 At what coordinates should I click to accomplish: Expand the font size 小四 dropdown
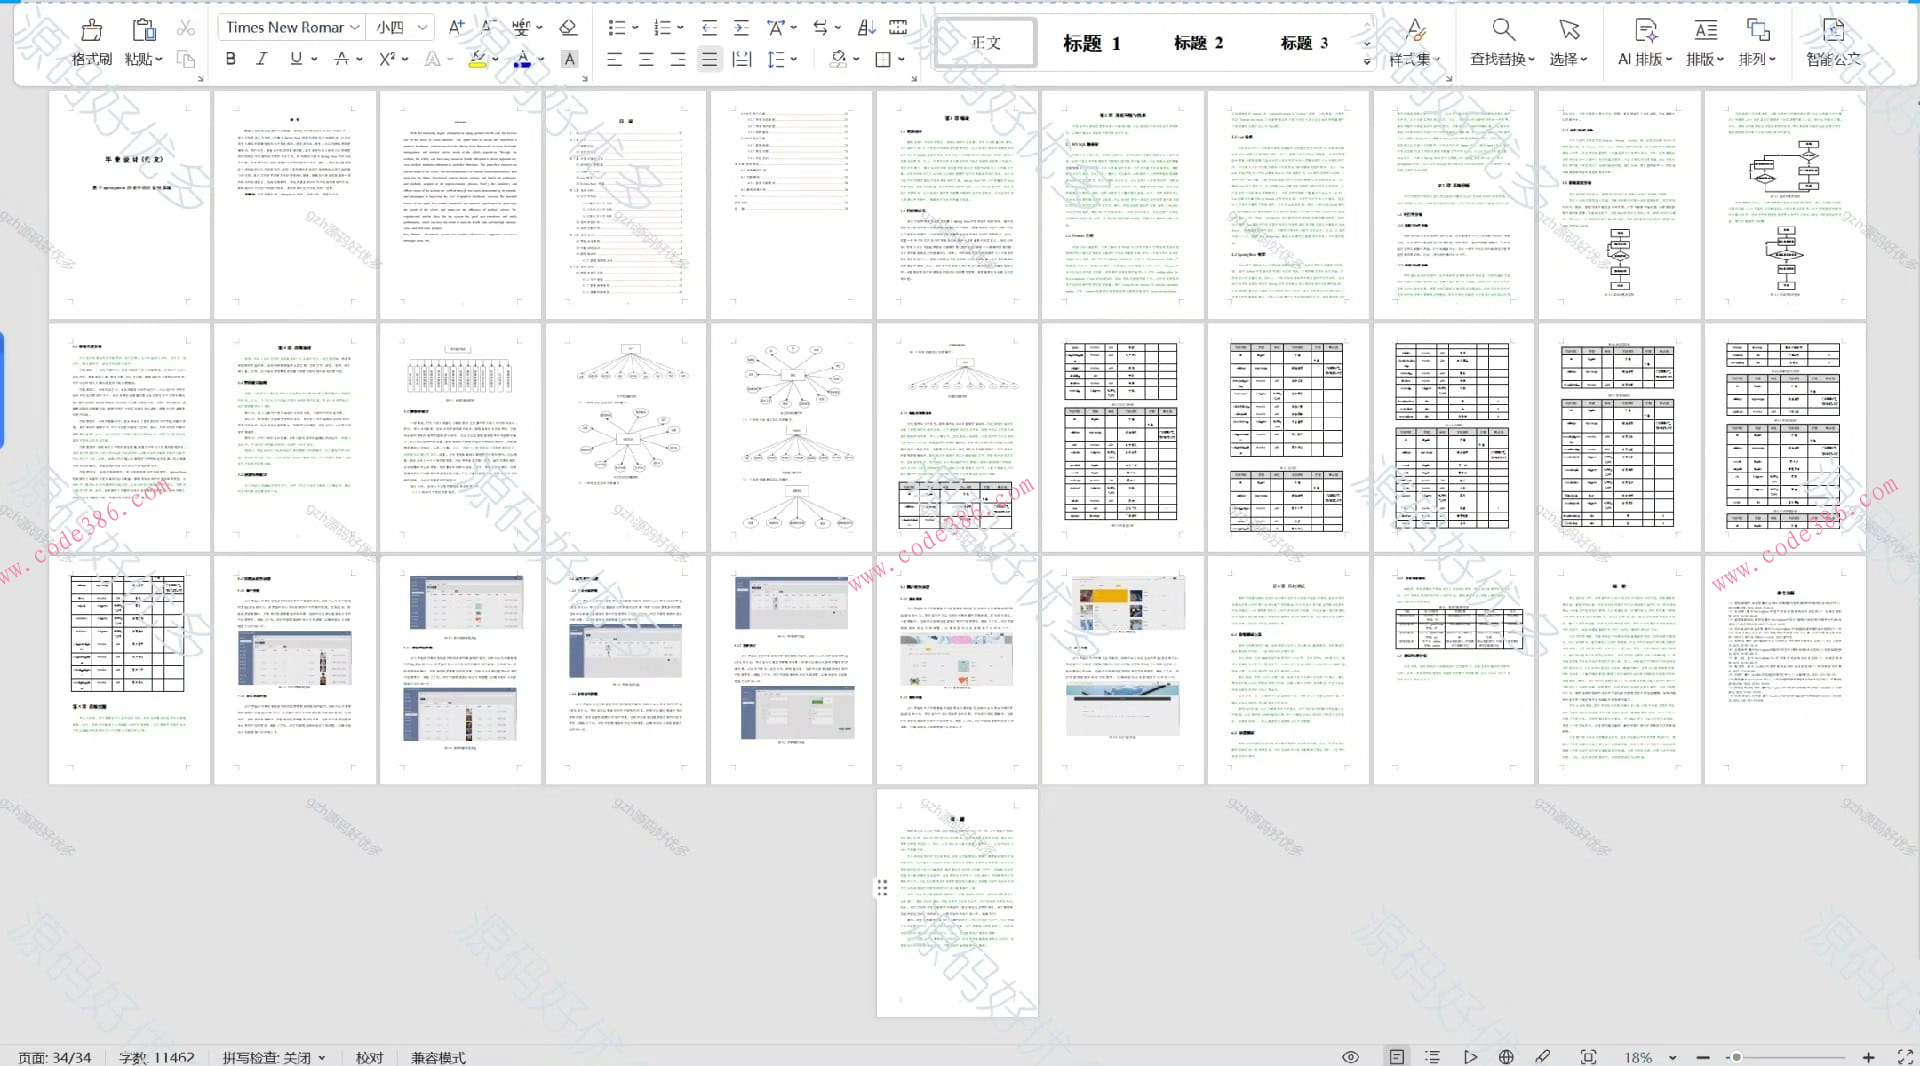pos(423,27)
